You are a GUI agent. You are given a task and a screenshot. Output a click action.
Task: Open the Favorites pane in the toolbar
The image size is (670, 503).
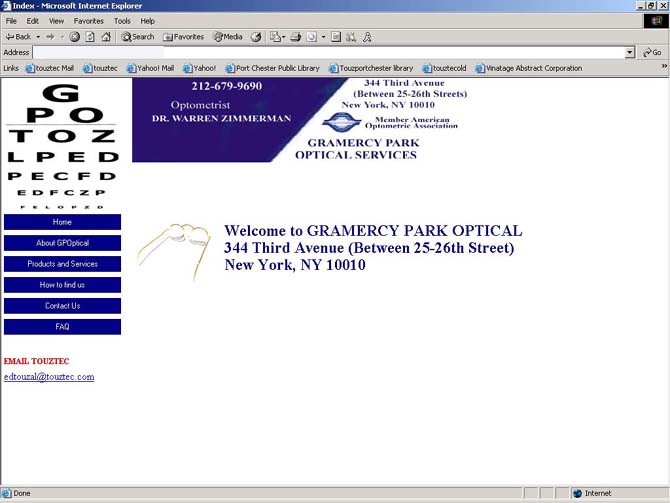click(183, 37)
